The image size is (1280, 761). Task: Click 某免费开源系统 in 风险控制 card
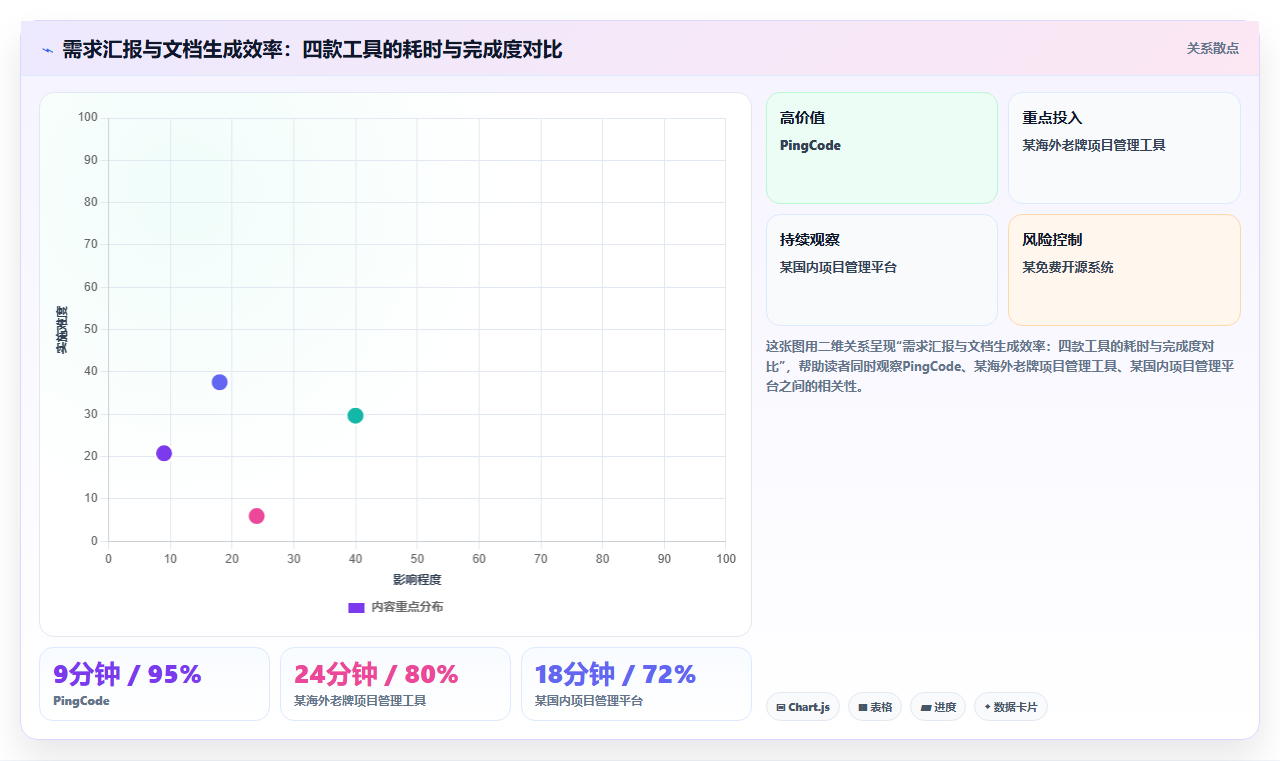pos(1068,268)
